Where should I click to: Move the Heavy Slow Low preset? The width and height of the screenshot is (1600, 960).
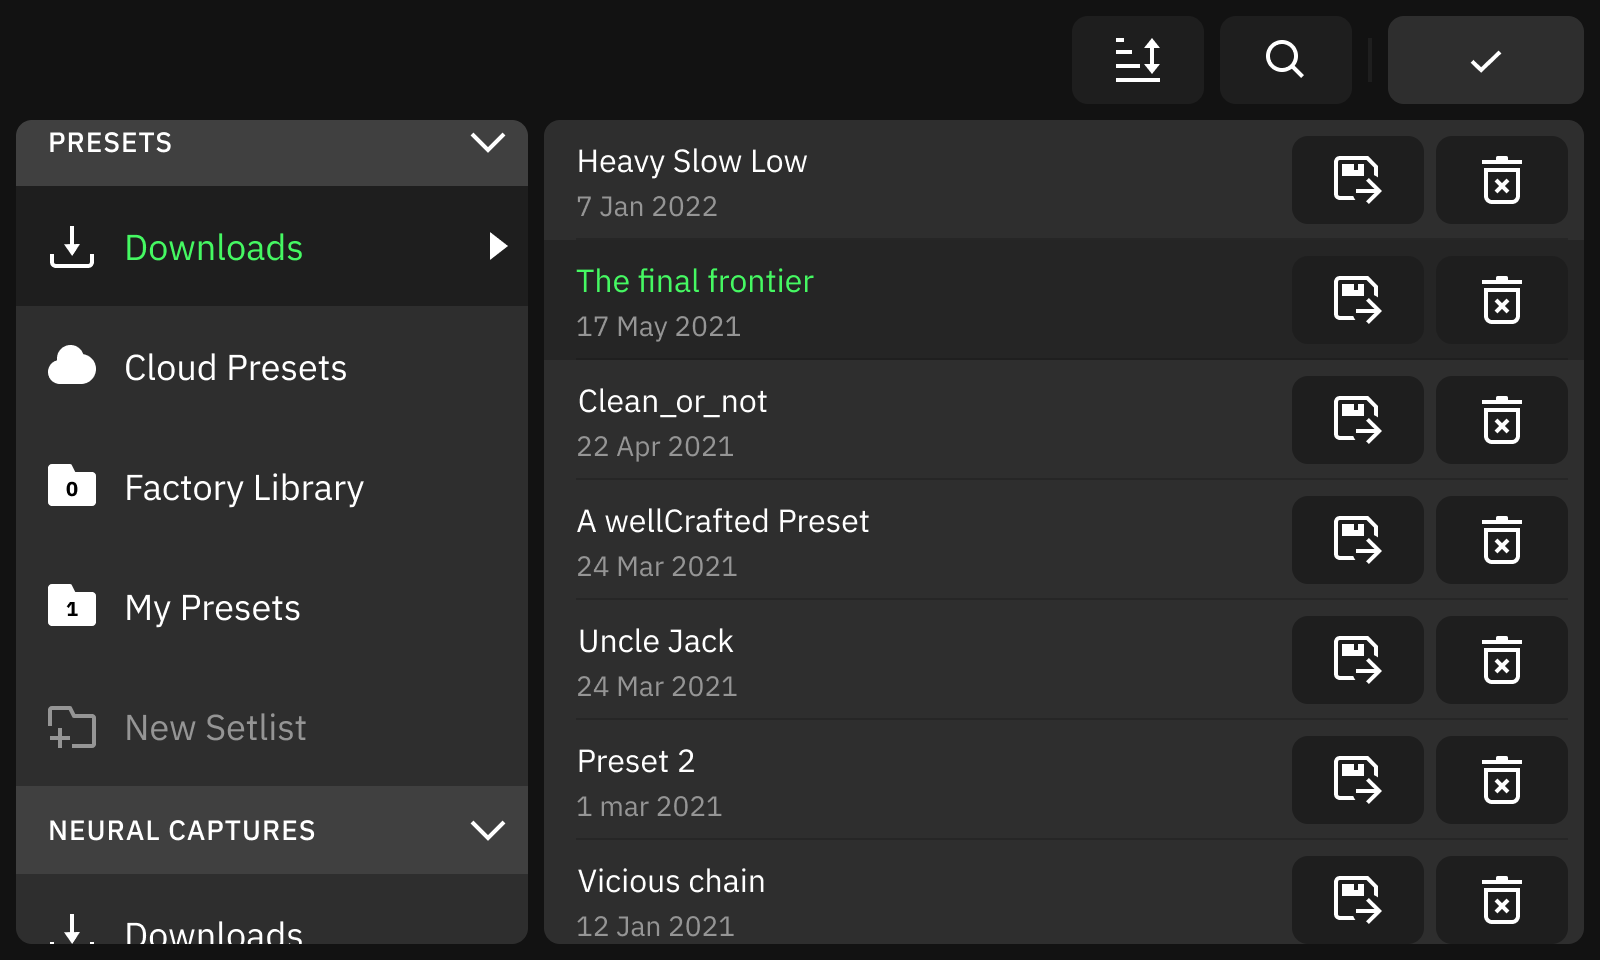click(x=1357, y=180)
